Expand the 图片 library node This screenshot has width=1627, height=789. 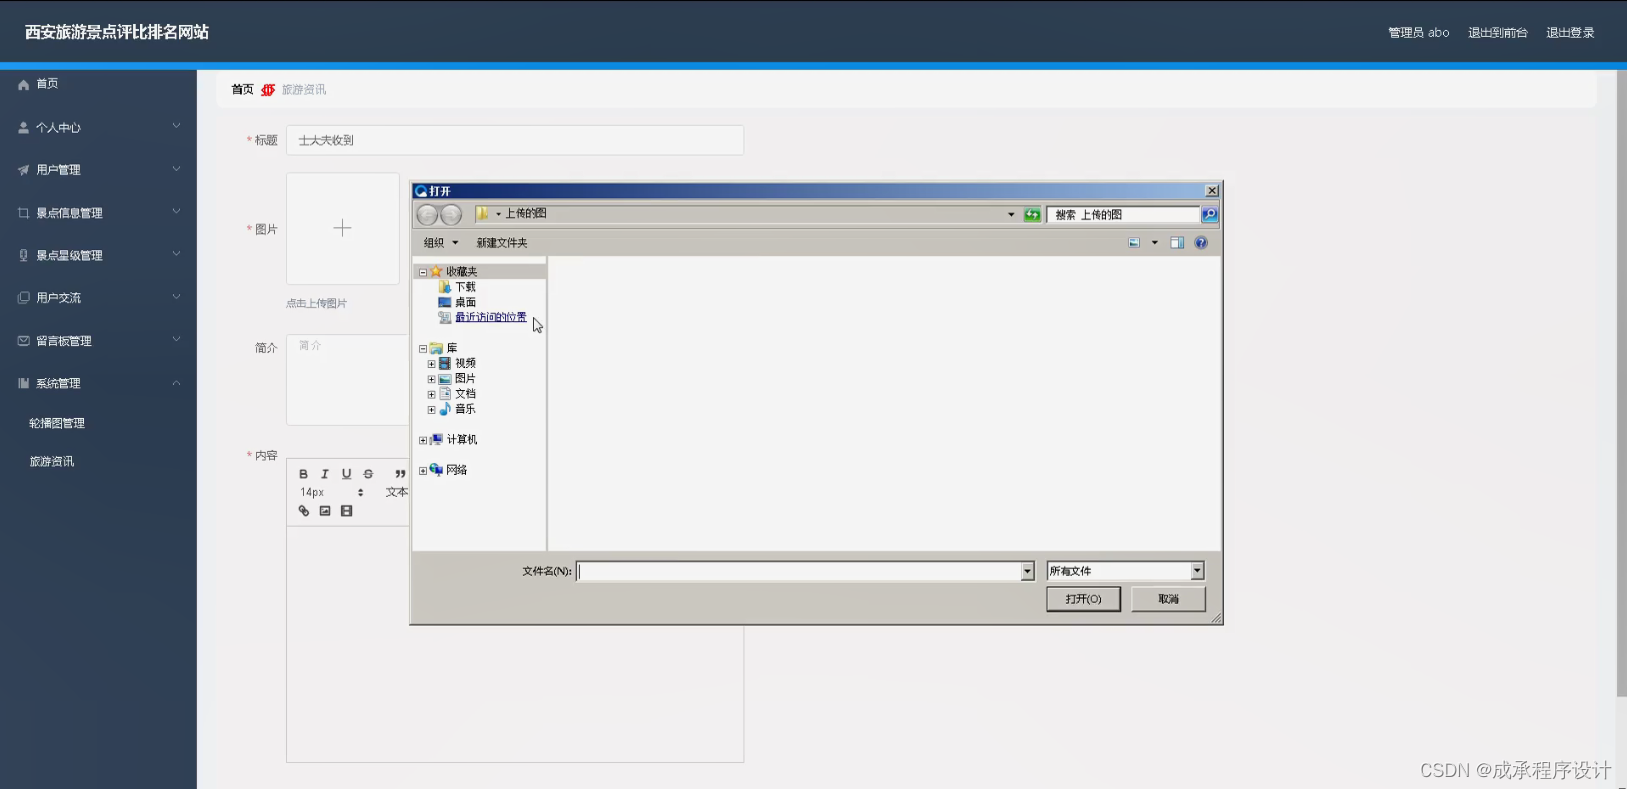coord(431,379)
